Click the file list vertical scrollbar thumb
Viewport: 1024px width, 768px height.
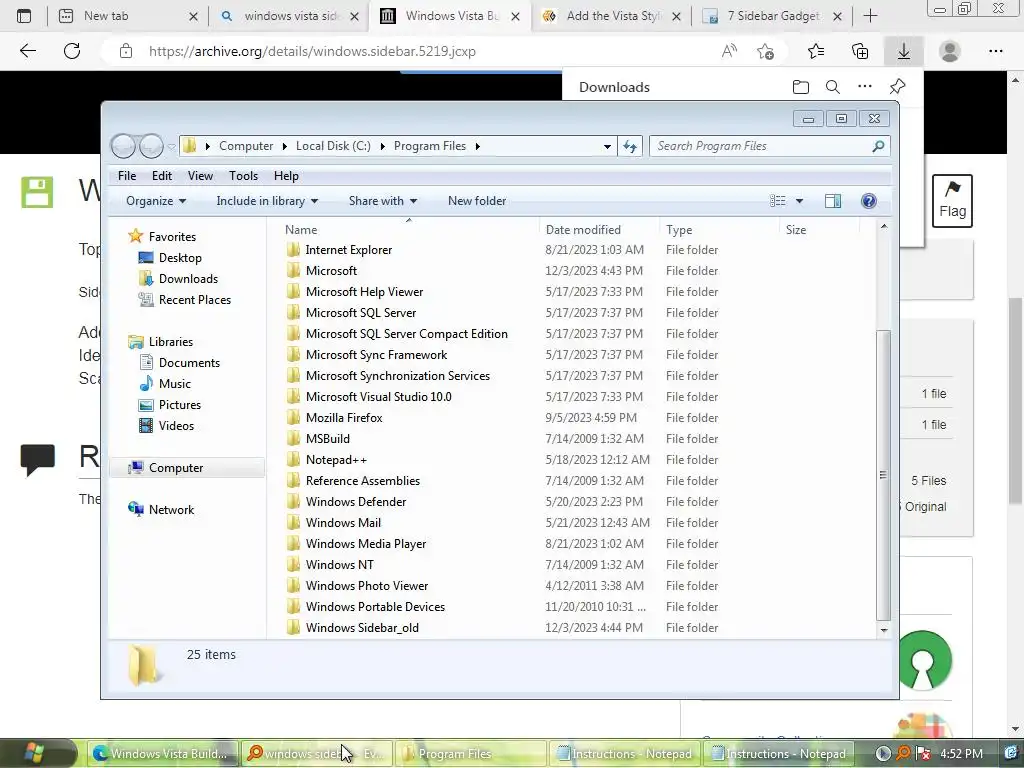click(x=883, y=475)
